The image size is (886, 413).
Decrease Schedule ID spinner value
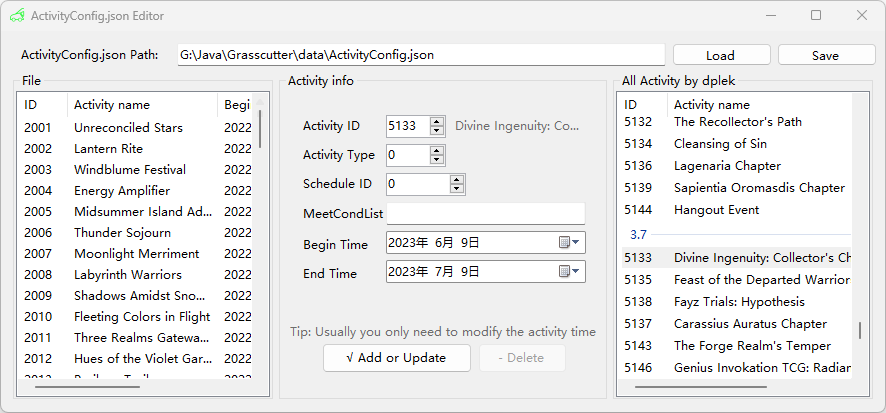tap(457, 189)
